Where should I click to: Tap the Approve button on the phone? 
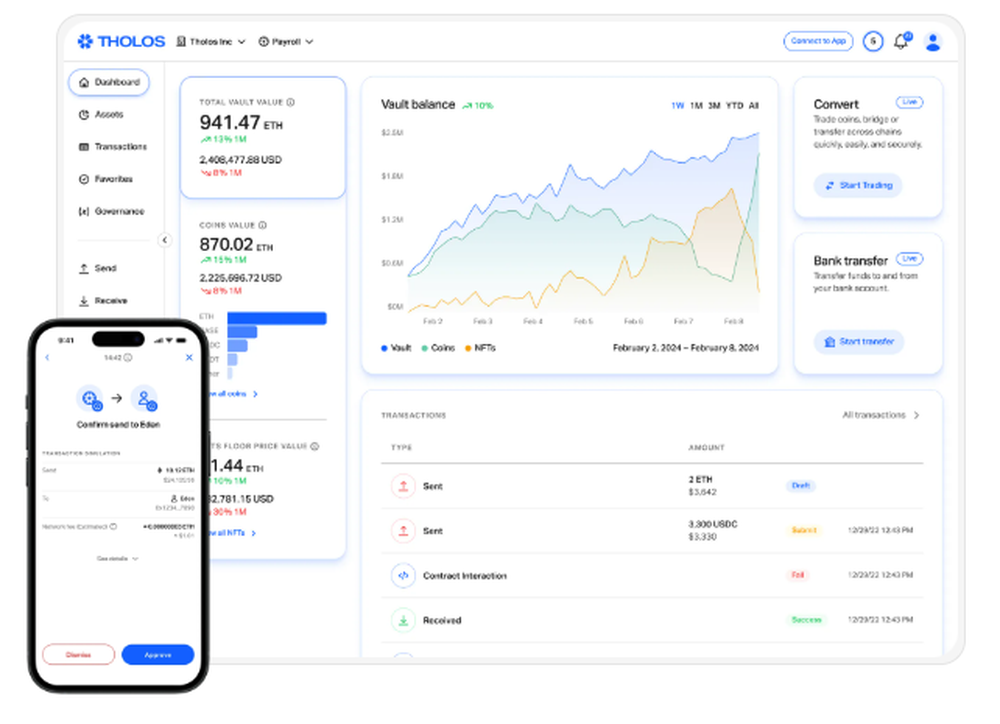point(158,654)
